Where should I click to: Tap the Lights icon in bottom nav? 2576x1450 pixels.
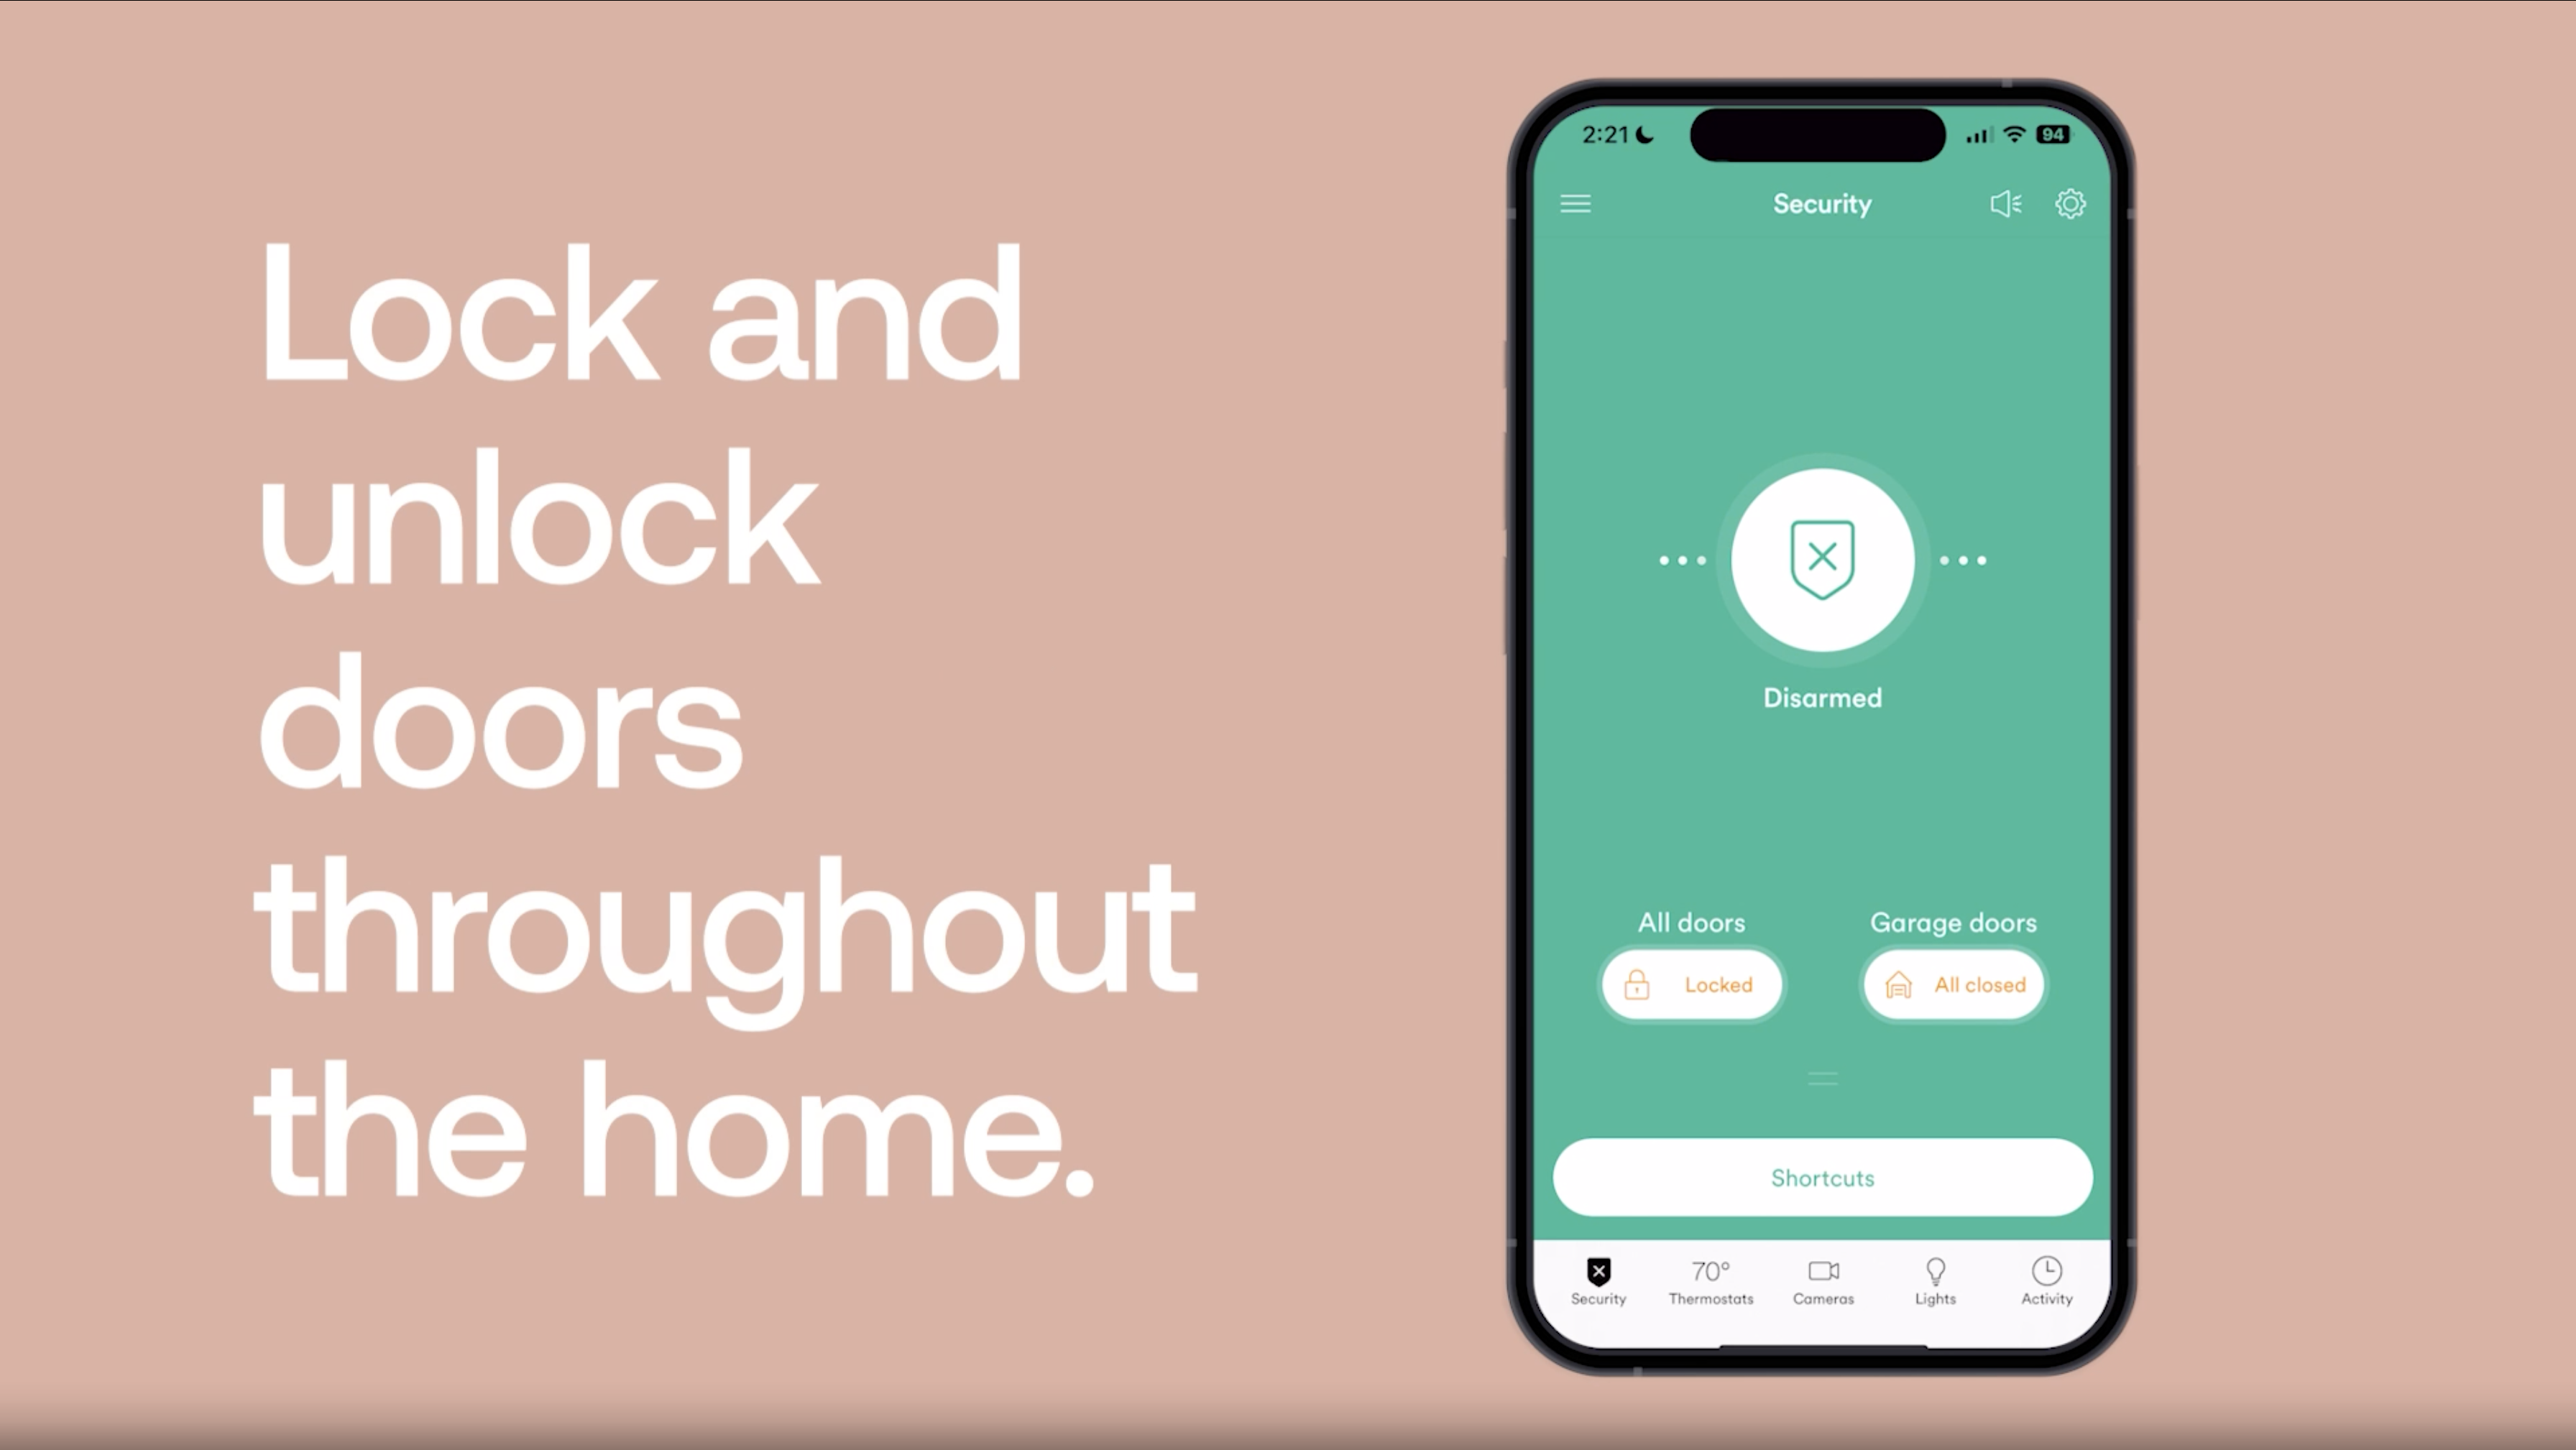click(x=1933, y=1278)
